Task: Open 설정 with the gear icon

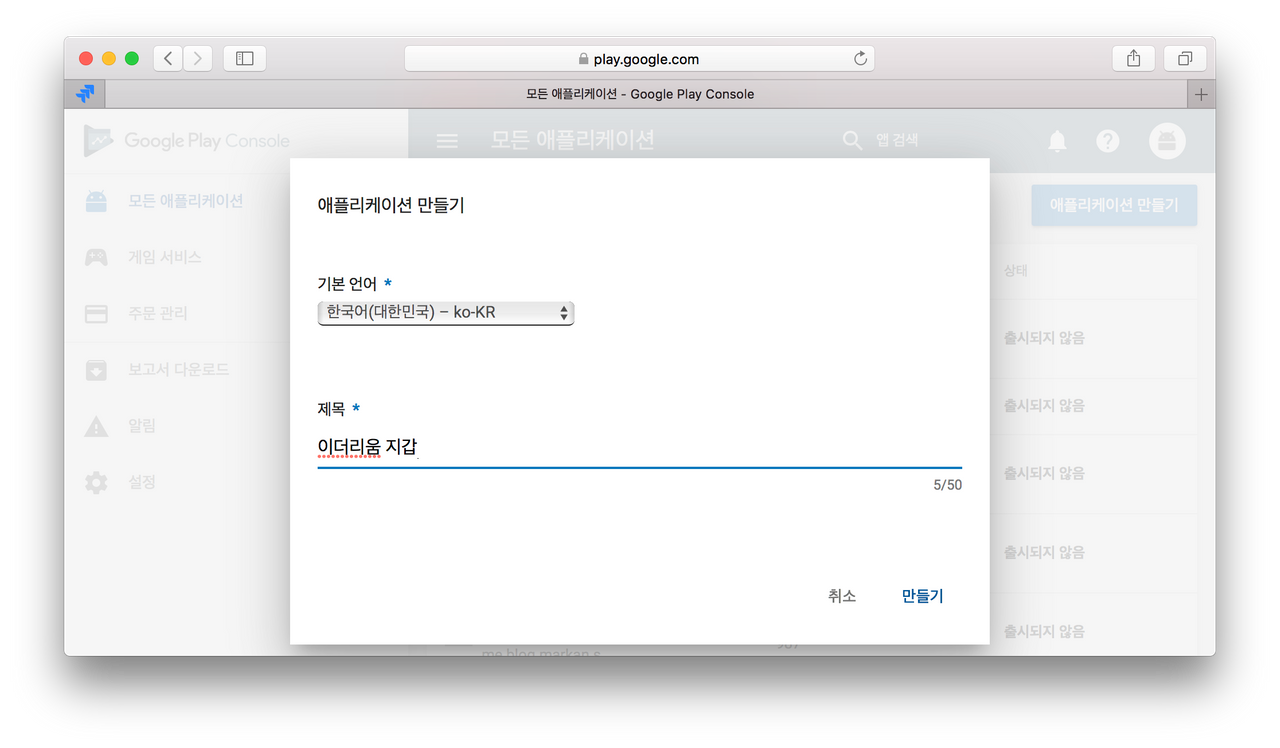Action: click(95, 481)
